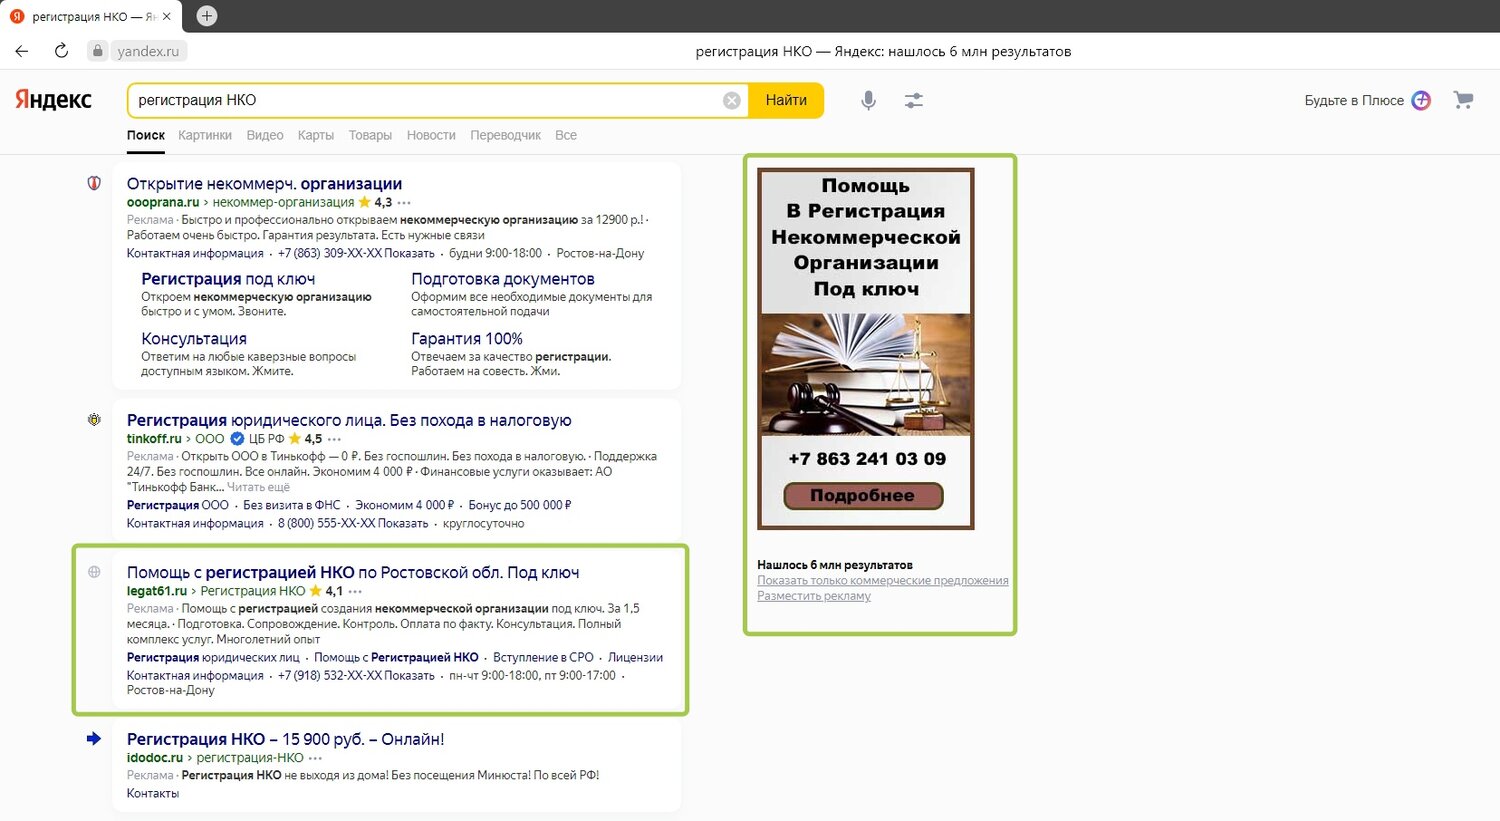The image size is (1500, 821).
Task: Click the Yandex logo
Action: coord(53,100)
